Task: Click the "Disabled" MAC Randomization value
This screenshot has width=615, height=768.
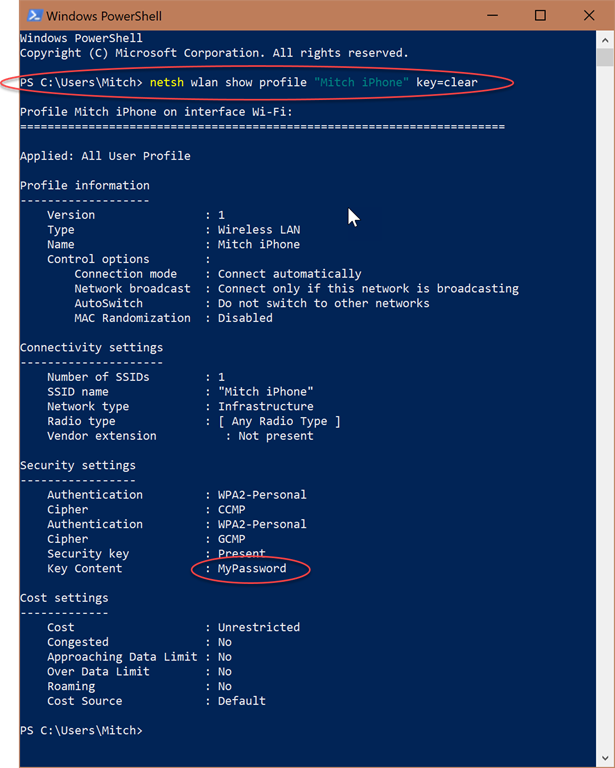Action: pyautogui.click(x=245, y=318)
